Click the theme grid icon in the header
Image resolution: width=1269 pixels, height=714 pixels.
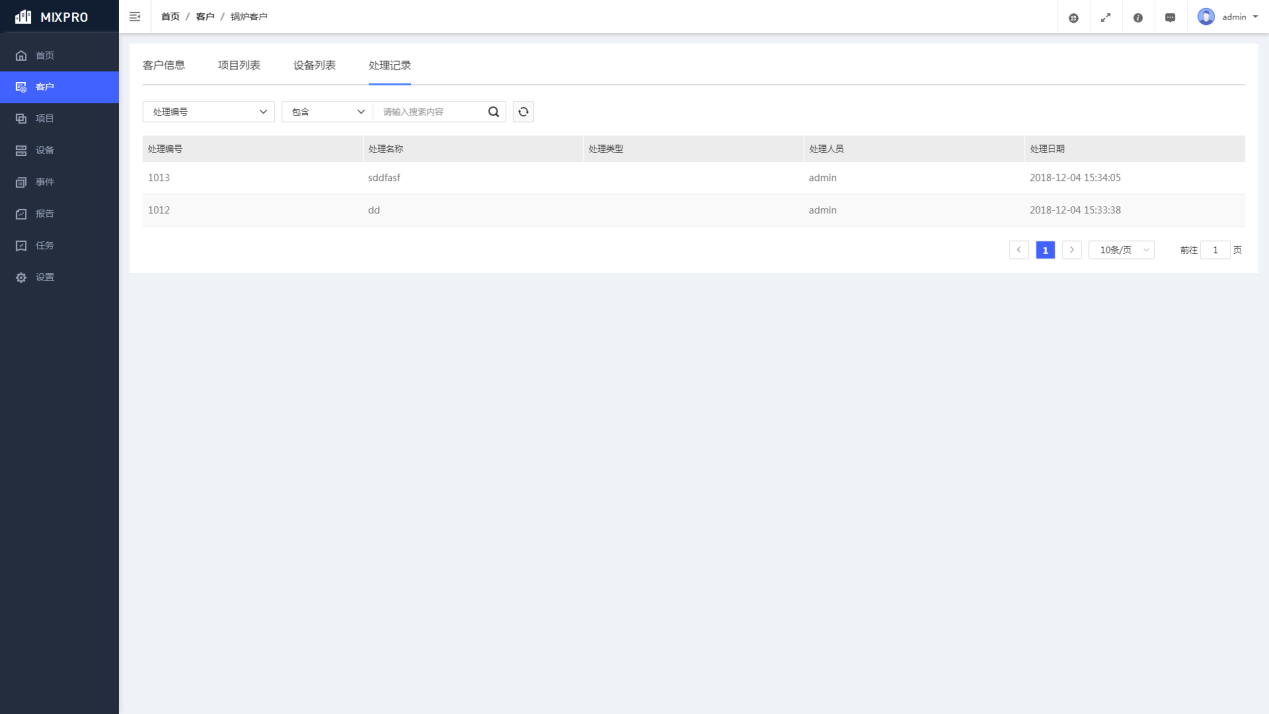click(x=1074, y=17)
